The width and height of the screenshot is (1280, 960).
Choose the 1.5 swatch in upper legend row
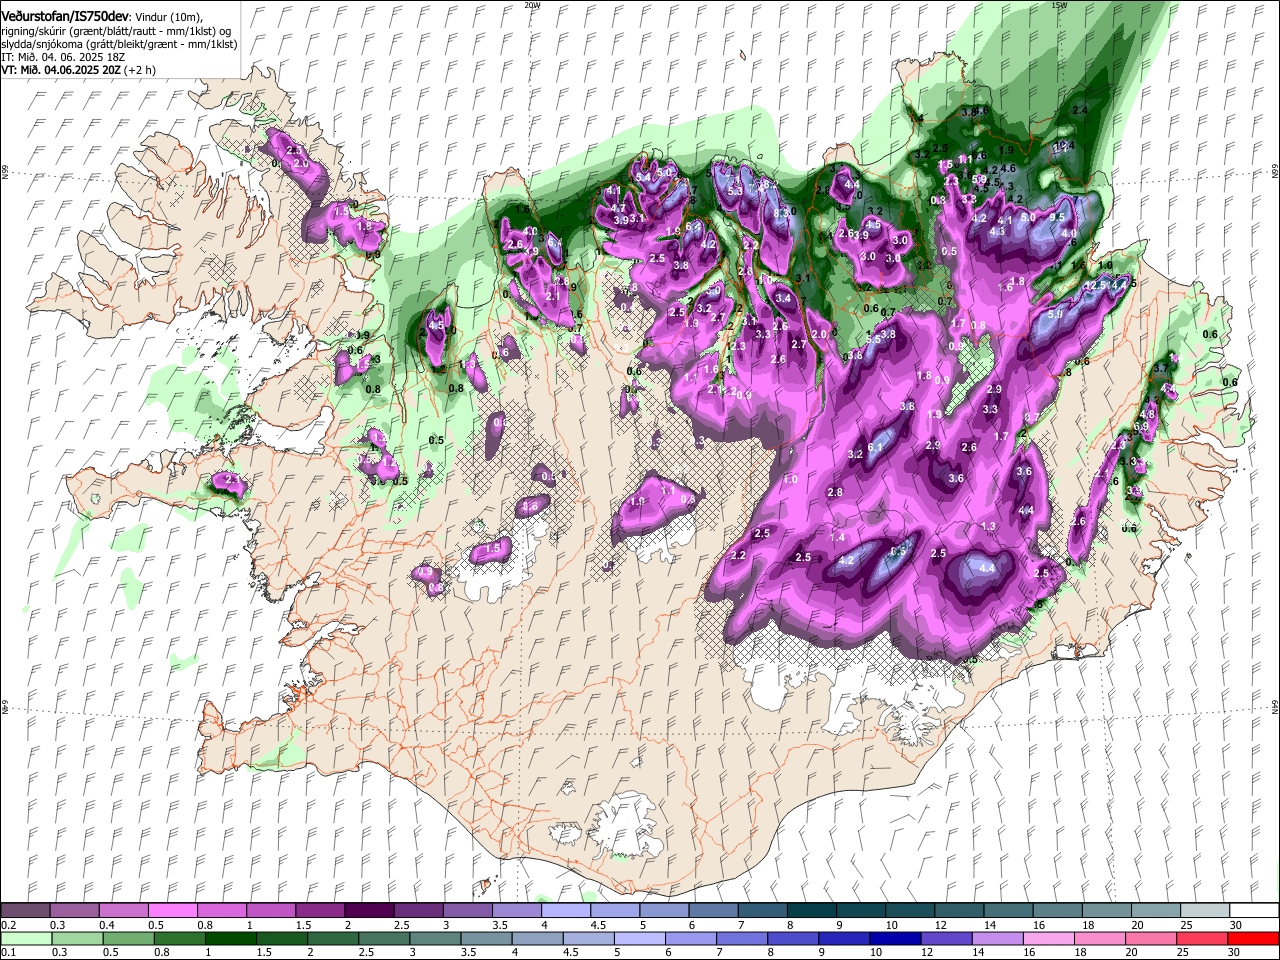click(320, 910)
